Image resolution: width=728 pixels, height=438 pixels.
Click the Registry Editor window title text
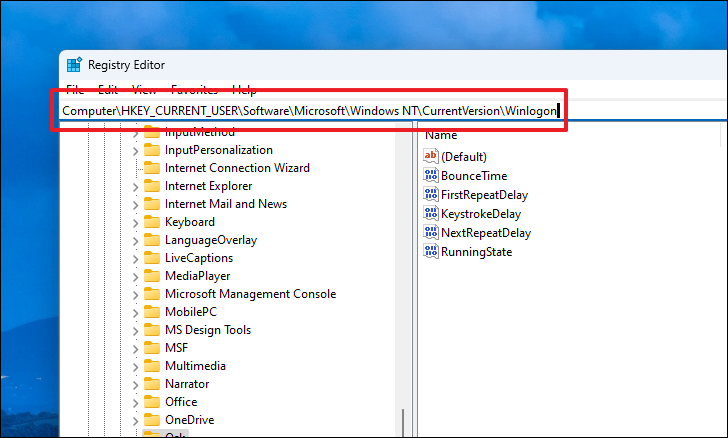(126, 65)
